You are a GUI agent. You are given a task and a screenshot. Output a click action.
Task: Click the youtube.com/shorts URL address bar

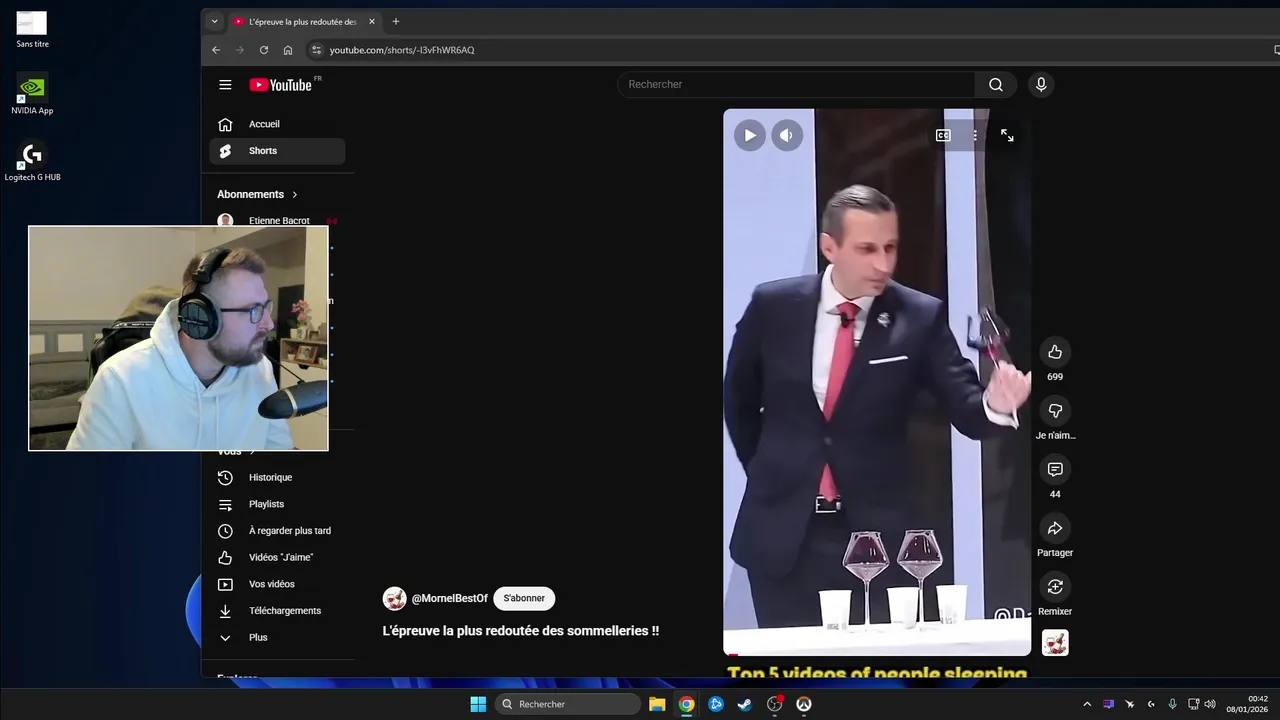(402, 50)
